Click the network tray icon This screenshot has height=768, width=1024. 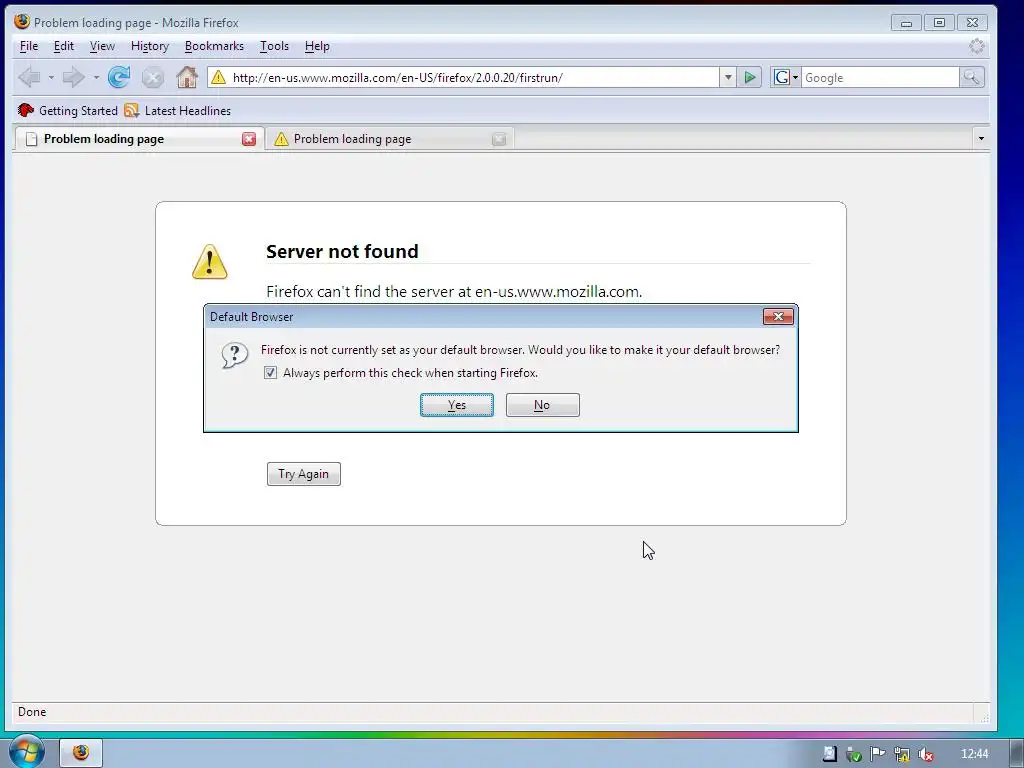(x=902, y=754)
